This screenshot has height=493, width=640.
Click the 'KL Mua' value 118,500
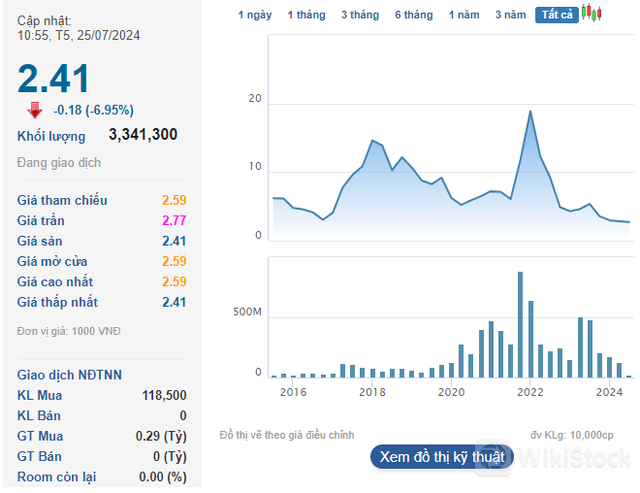[164, 395]
